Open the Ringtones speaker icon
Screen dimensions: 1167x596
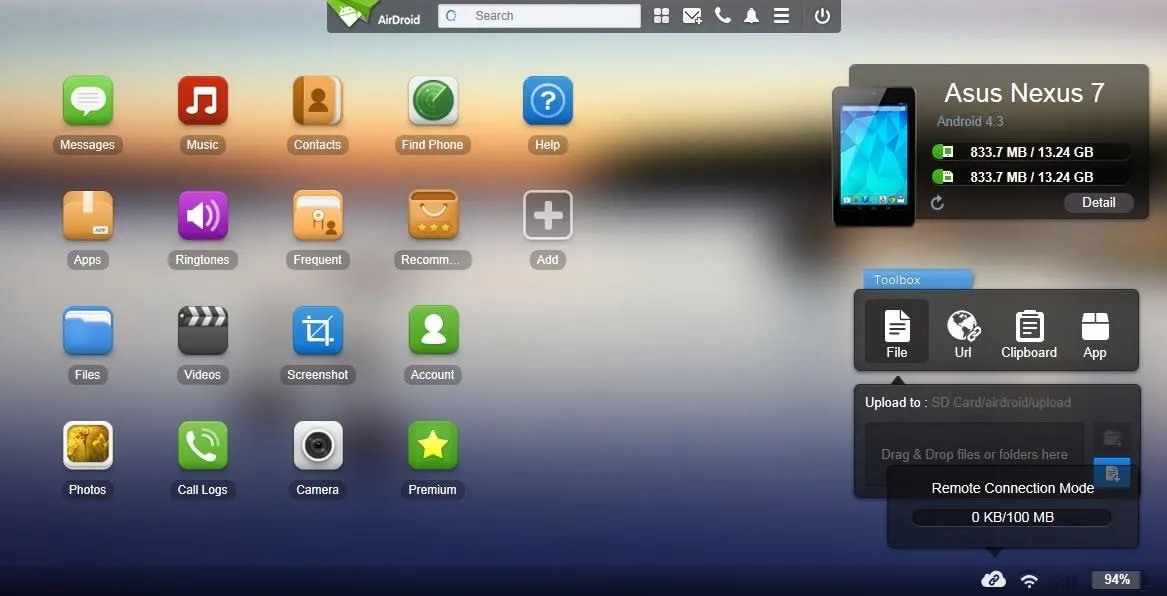(203, 216)
